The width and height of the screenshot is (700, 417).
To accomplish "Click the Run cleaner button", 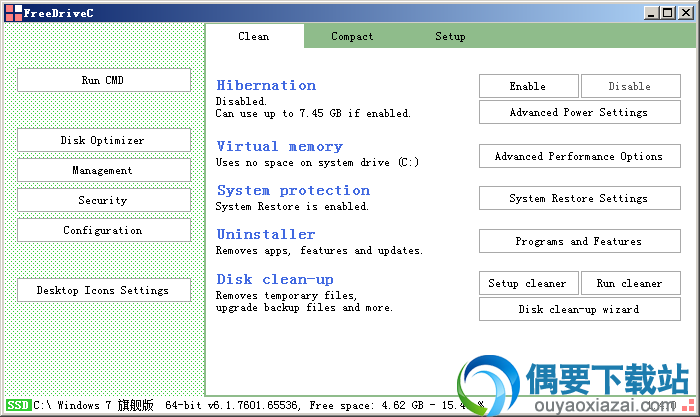I will (630, 283).
